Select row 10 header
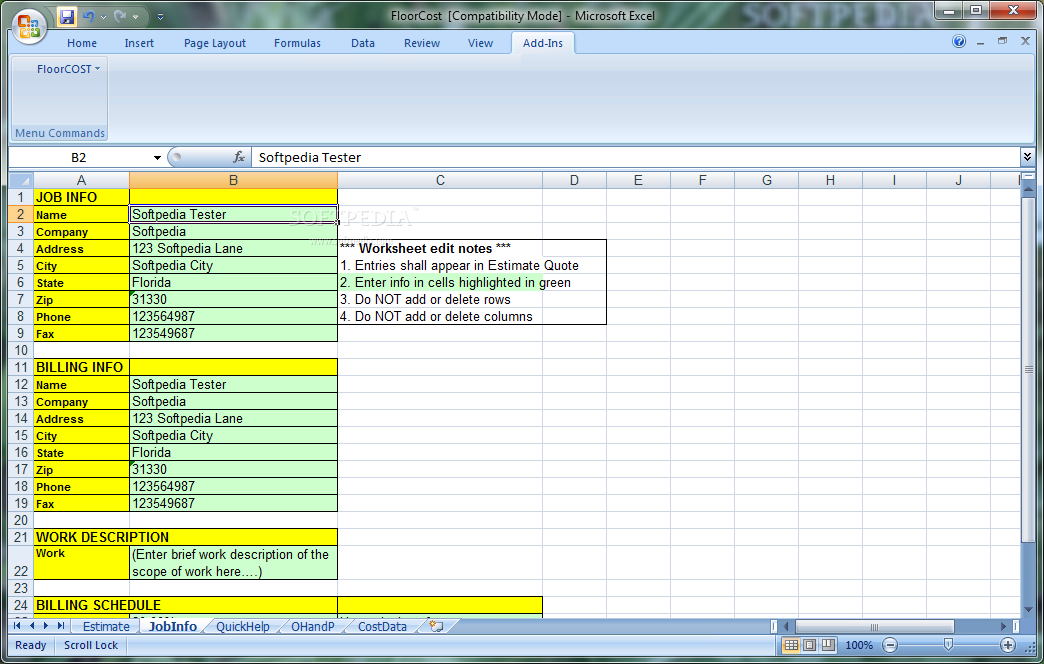Viewport: 1044px width, 664px height. pos(21,350)
